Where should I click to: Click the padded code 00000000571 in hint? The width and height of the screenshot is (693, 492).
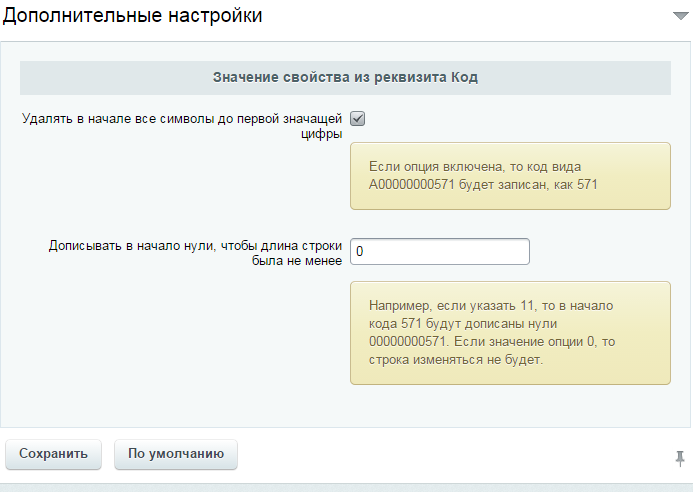click(405, 342)
